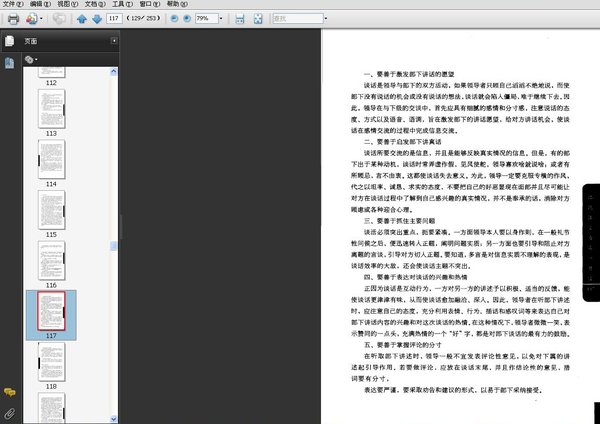The width and height of the screenshot is (600, 424).
Task: Click the zoom percentage field showing 79%
Action: point(206,18)
